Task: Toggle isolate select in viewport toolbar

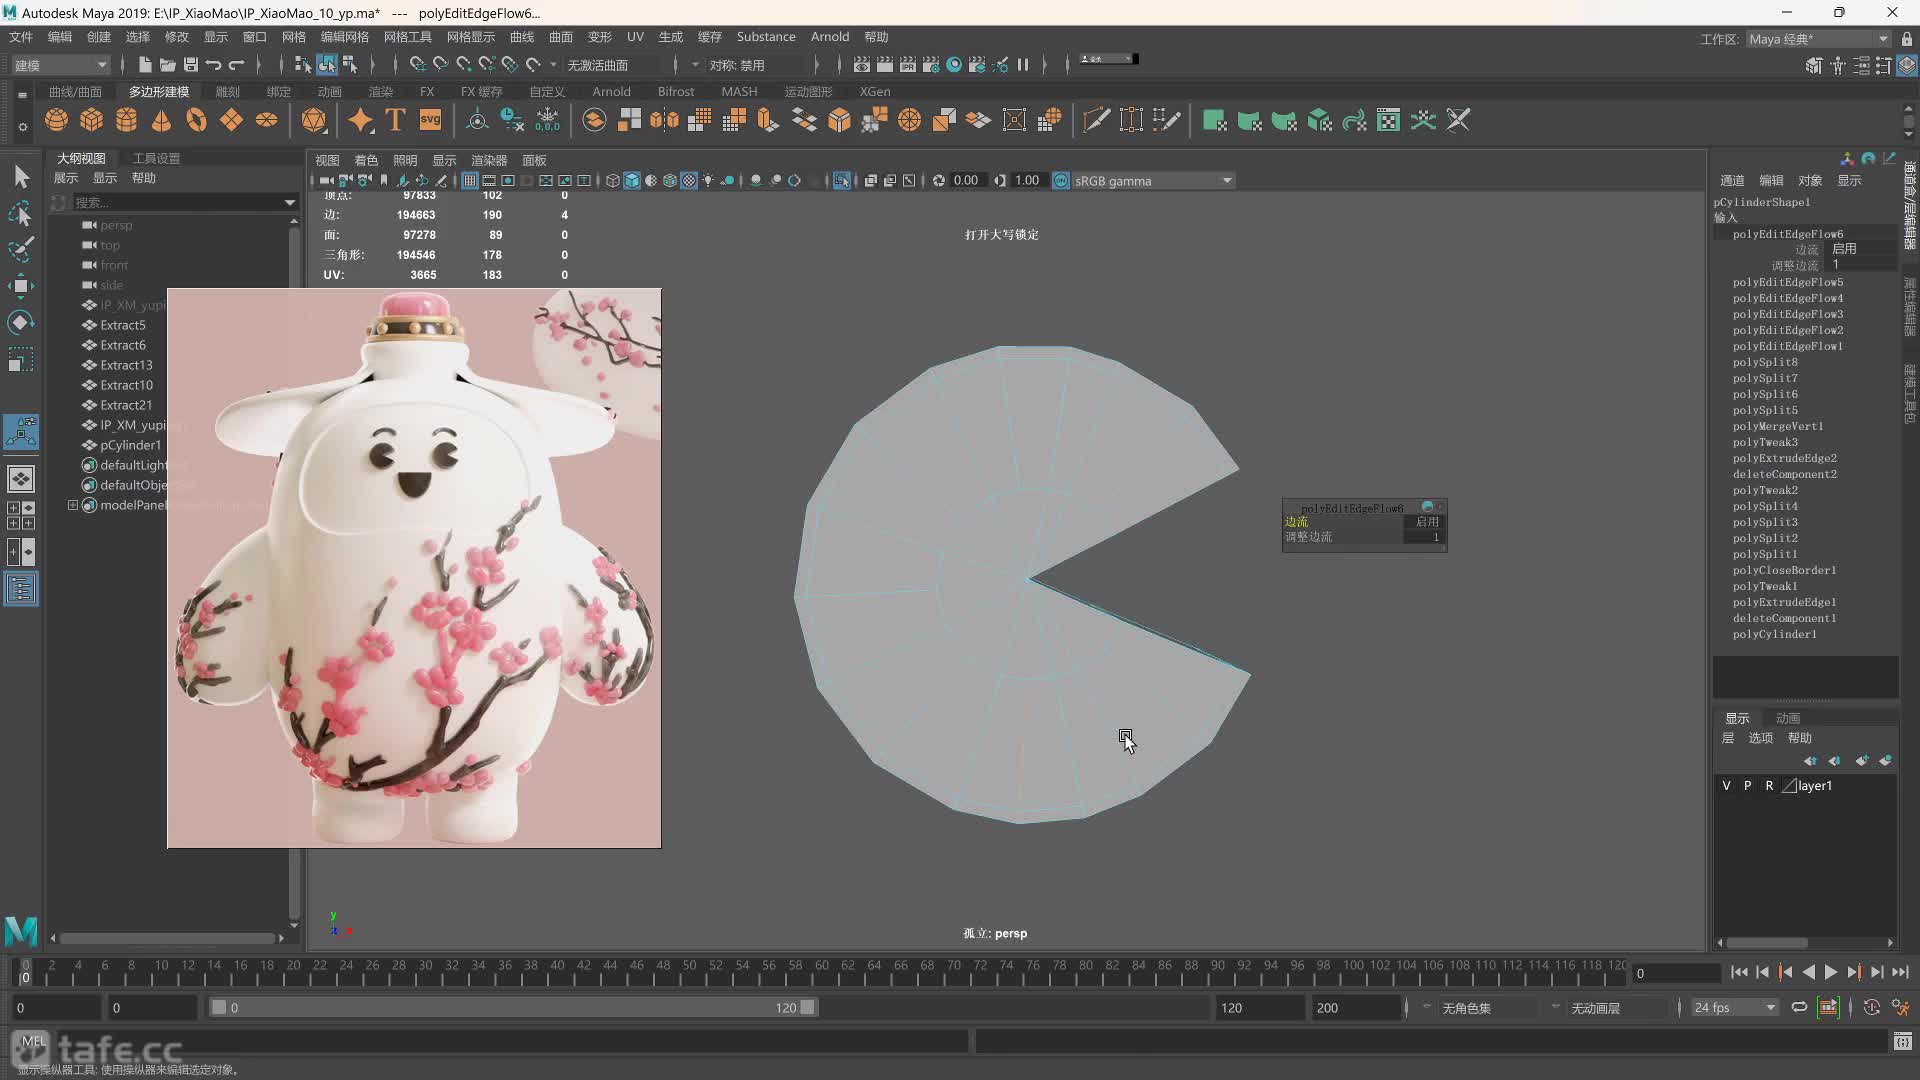Action: click(842, 181)
